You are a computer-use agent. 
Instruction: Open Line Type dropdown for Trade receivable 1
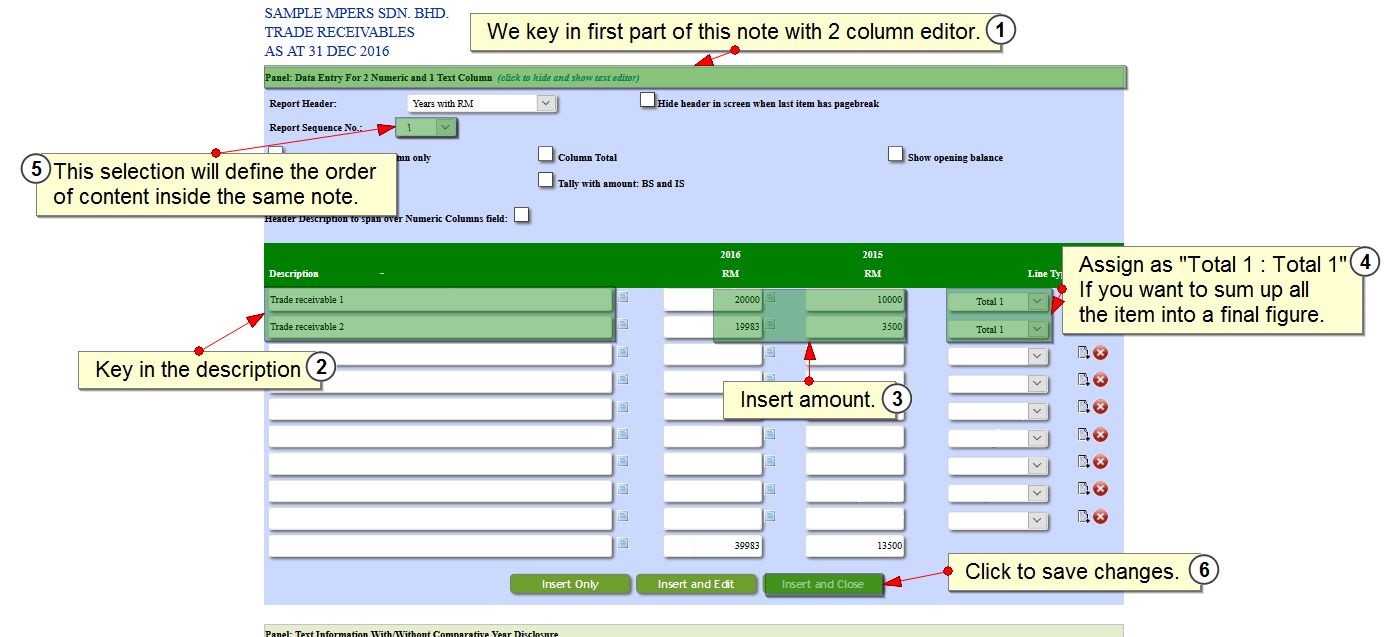pyautogui.click(x=997, y=301)
